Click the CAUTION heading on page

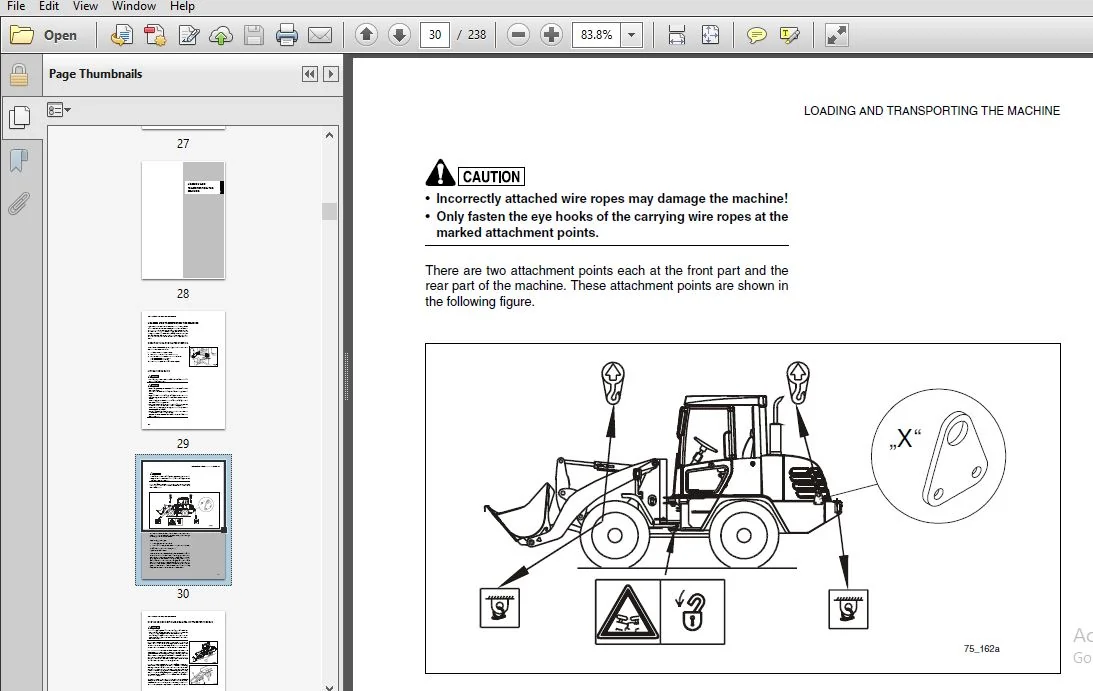tap(491, 176)
